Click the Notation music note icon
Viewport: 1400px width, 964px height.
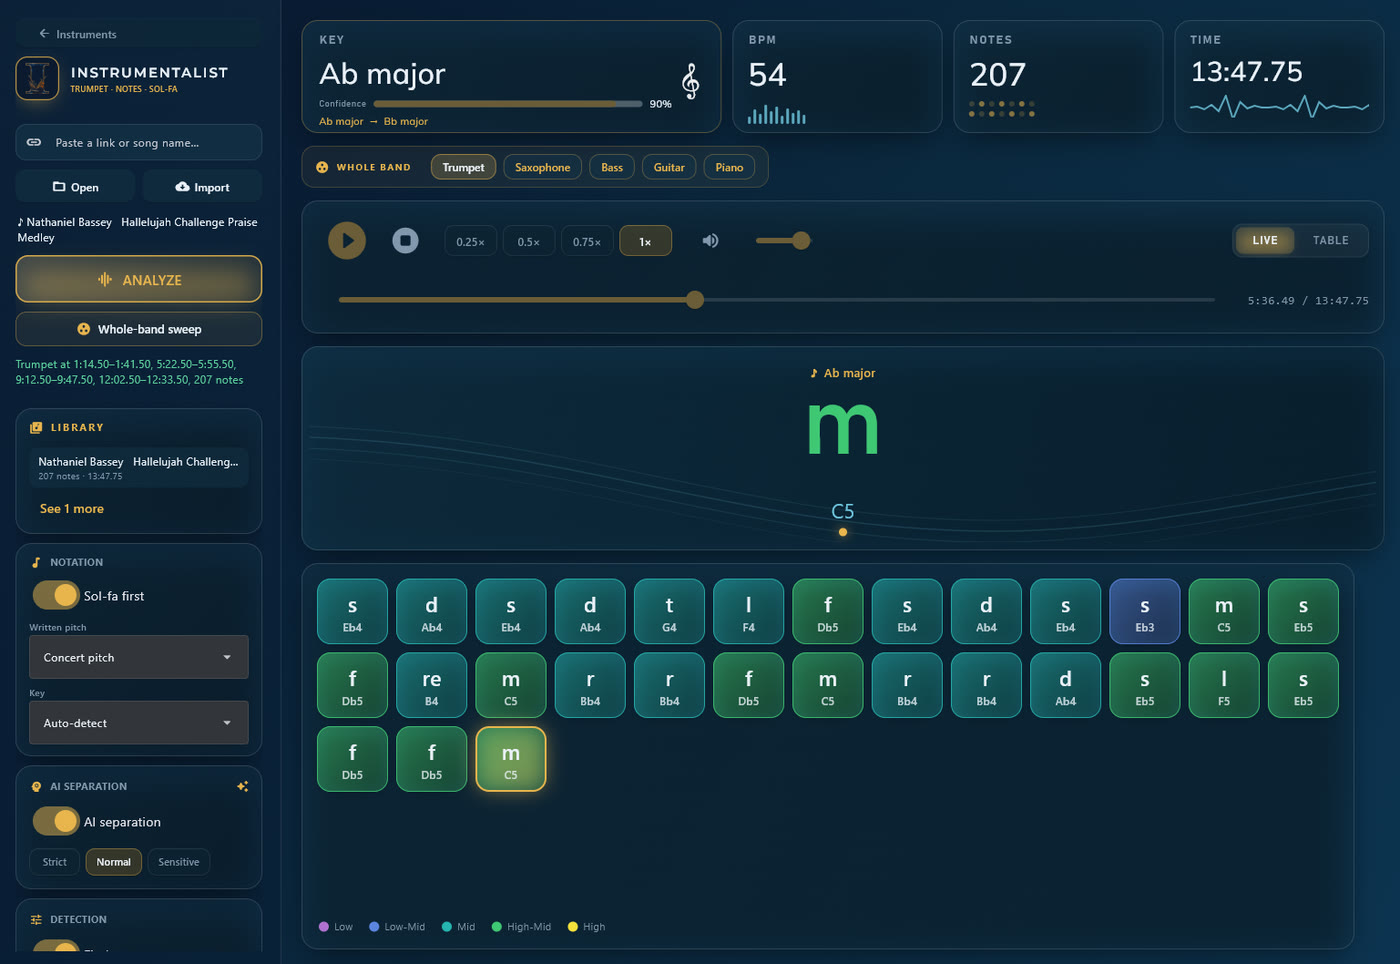click(36, 563)
